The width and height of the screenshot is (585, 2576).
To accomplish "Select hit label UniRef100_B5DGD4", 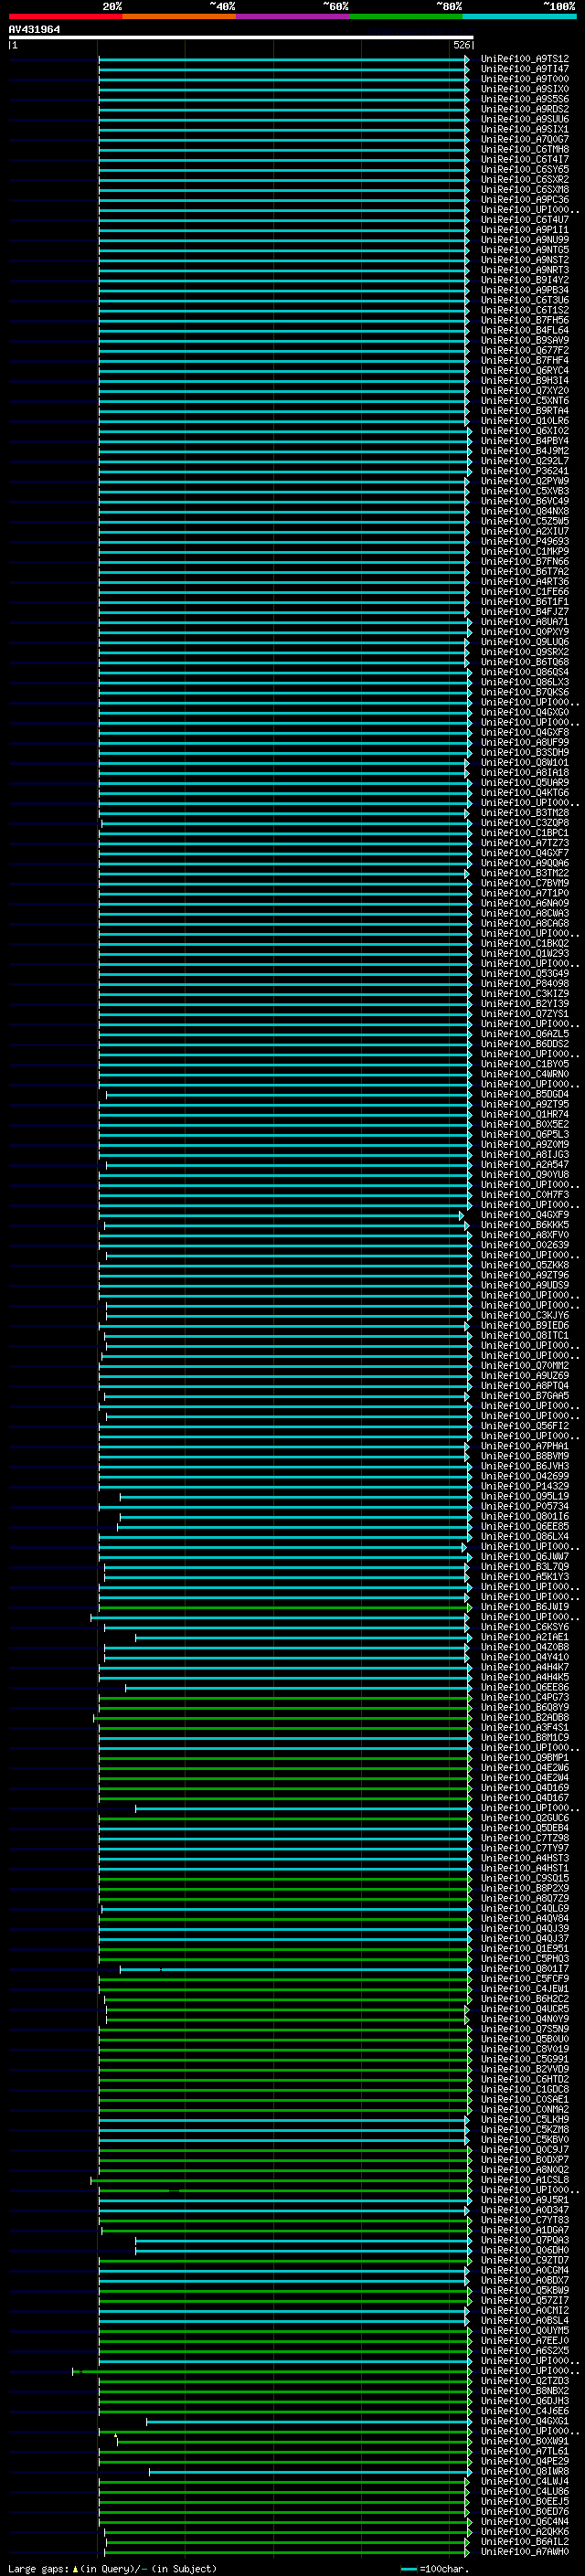I will point(525,1094).
